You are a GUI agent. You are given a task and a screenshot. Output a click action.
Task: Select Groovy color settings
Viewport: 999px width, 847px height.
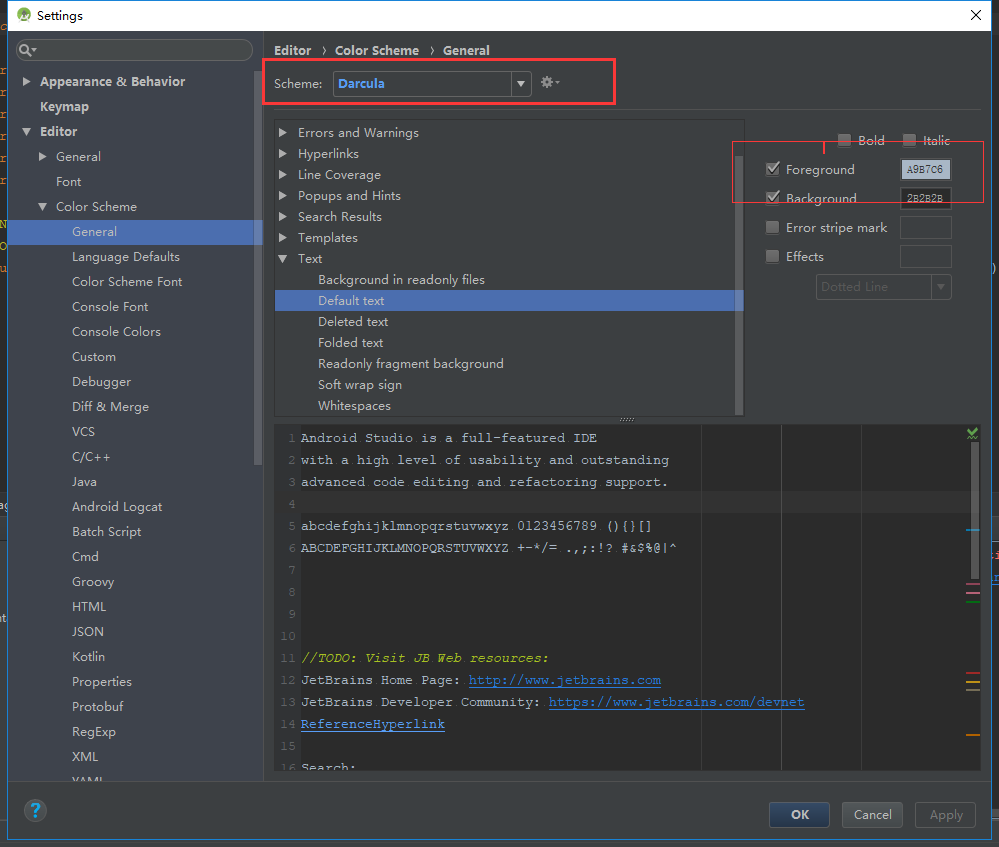pos(93,582)
